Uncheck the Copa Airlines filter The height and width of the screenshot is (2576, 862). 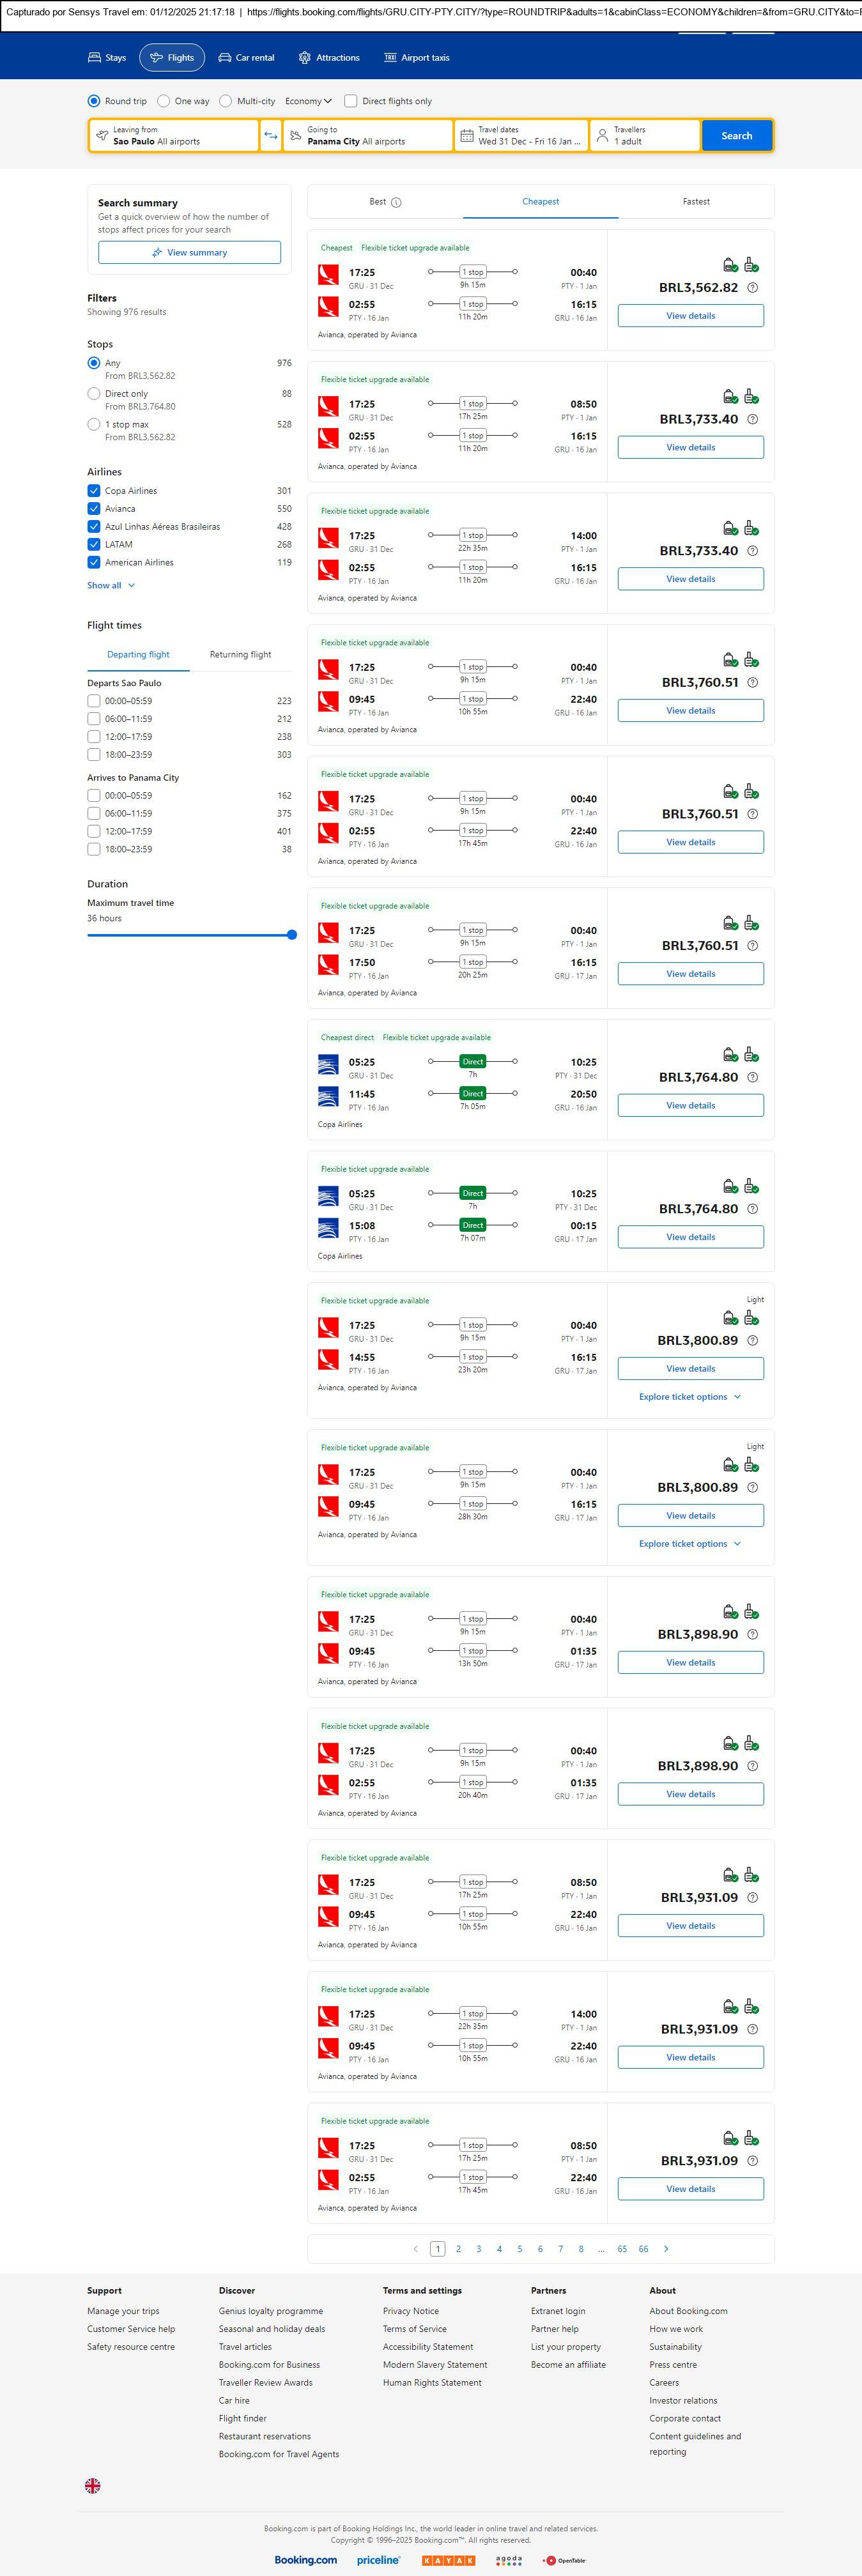click(94, 491)
